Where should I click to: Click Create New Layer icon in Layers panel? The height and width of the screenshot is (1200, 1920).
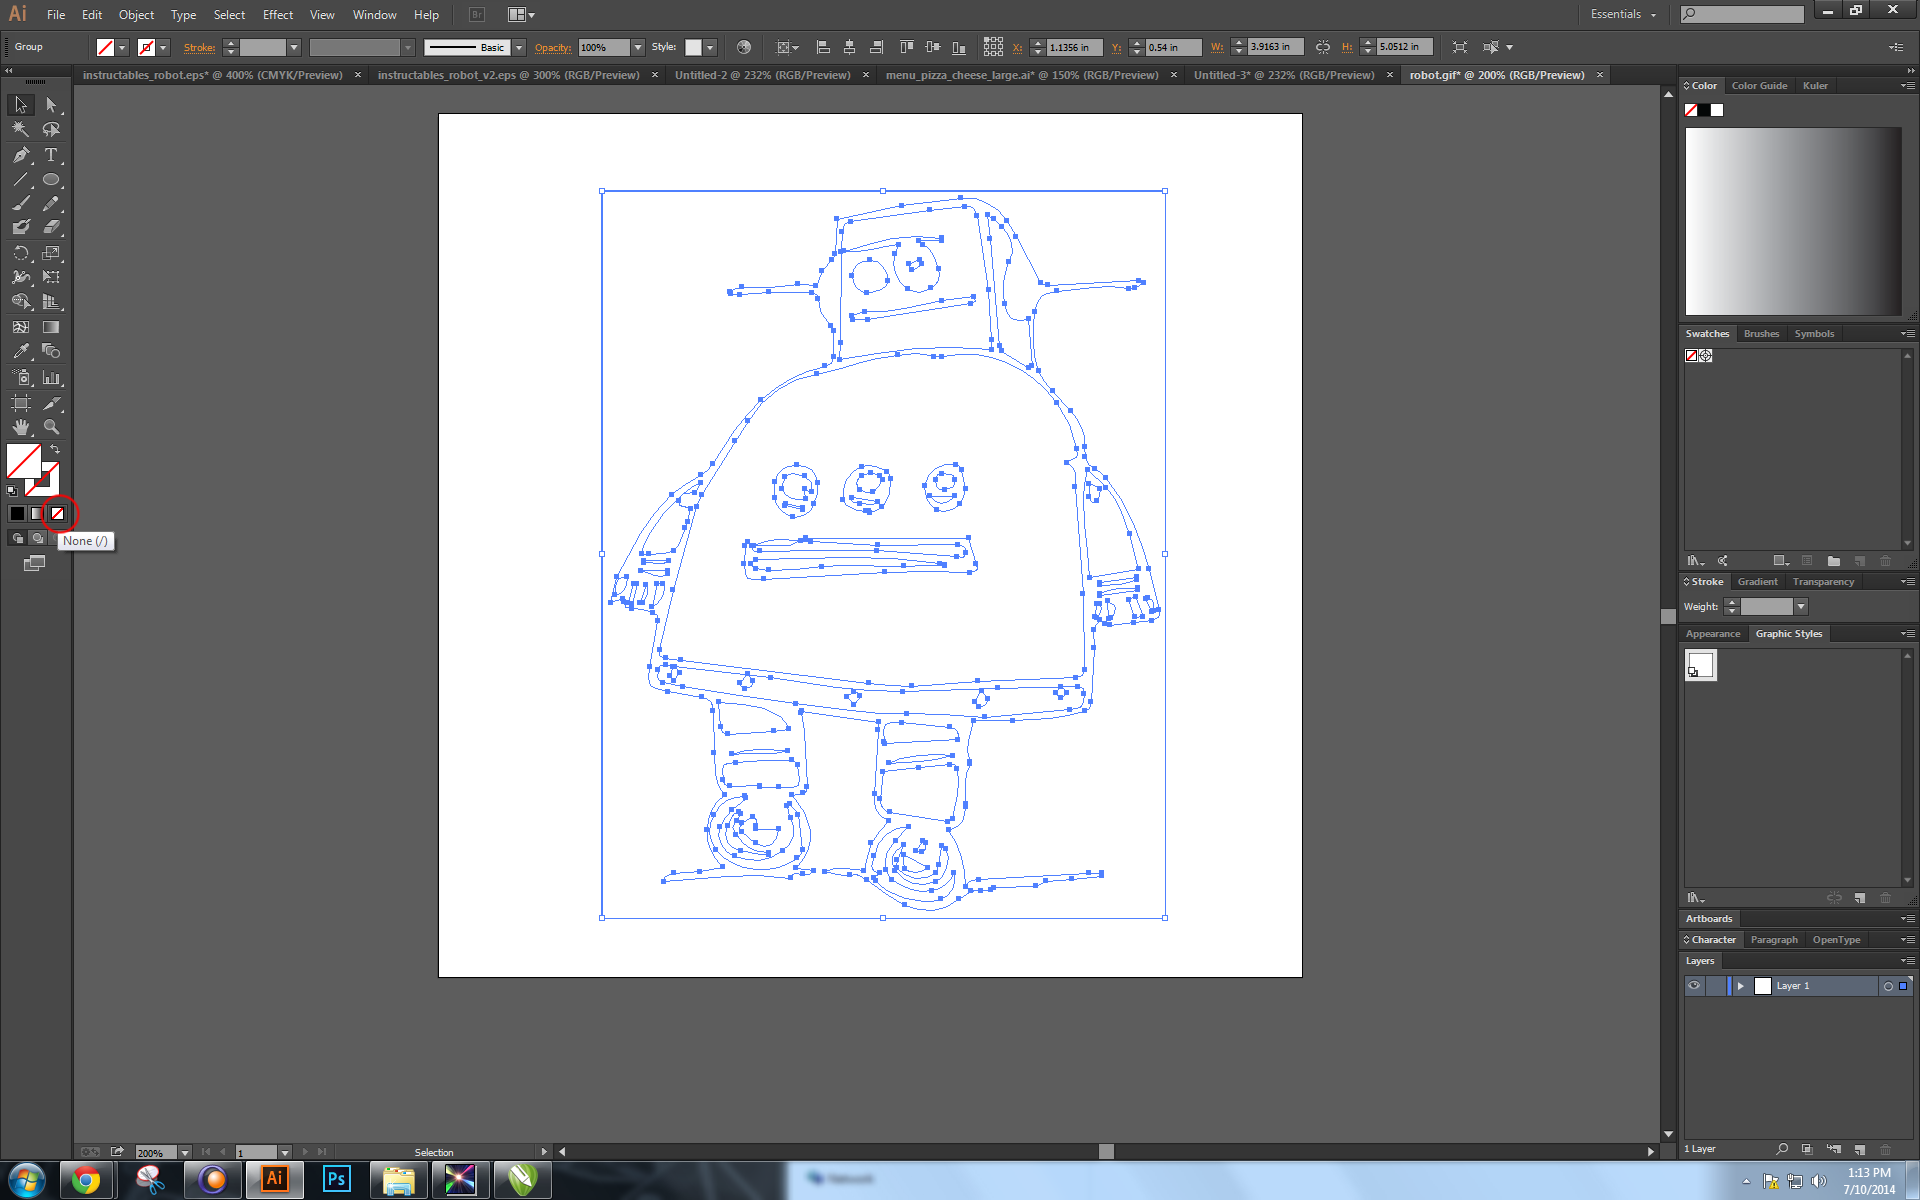(x=1859, y=1149)
